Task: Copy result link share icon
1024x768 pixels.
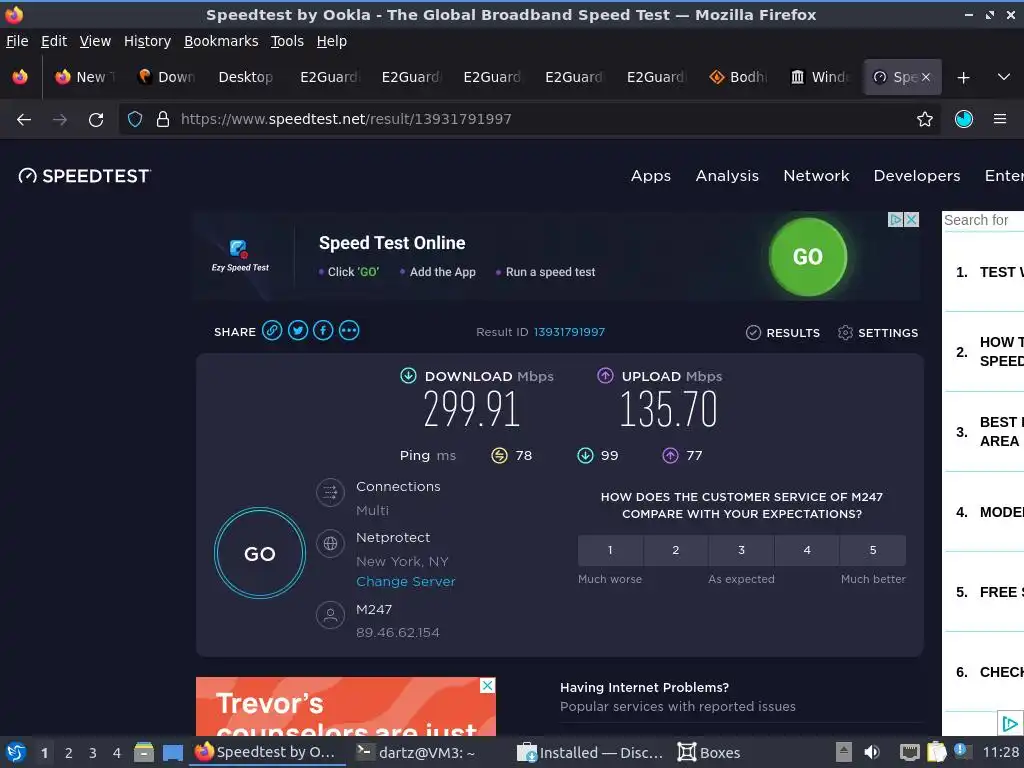Action: [x=272, y=330]
